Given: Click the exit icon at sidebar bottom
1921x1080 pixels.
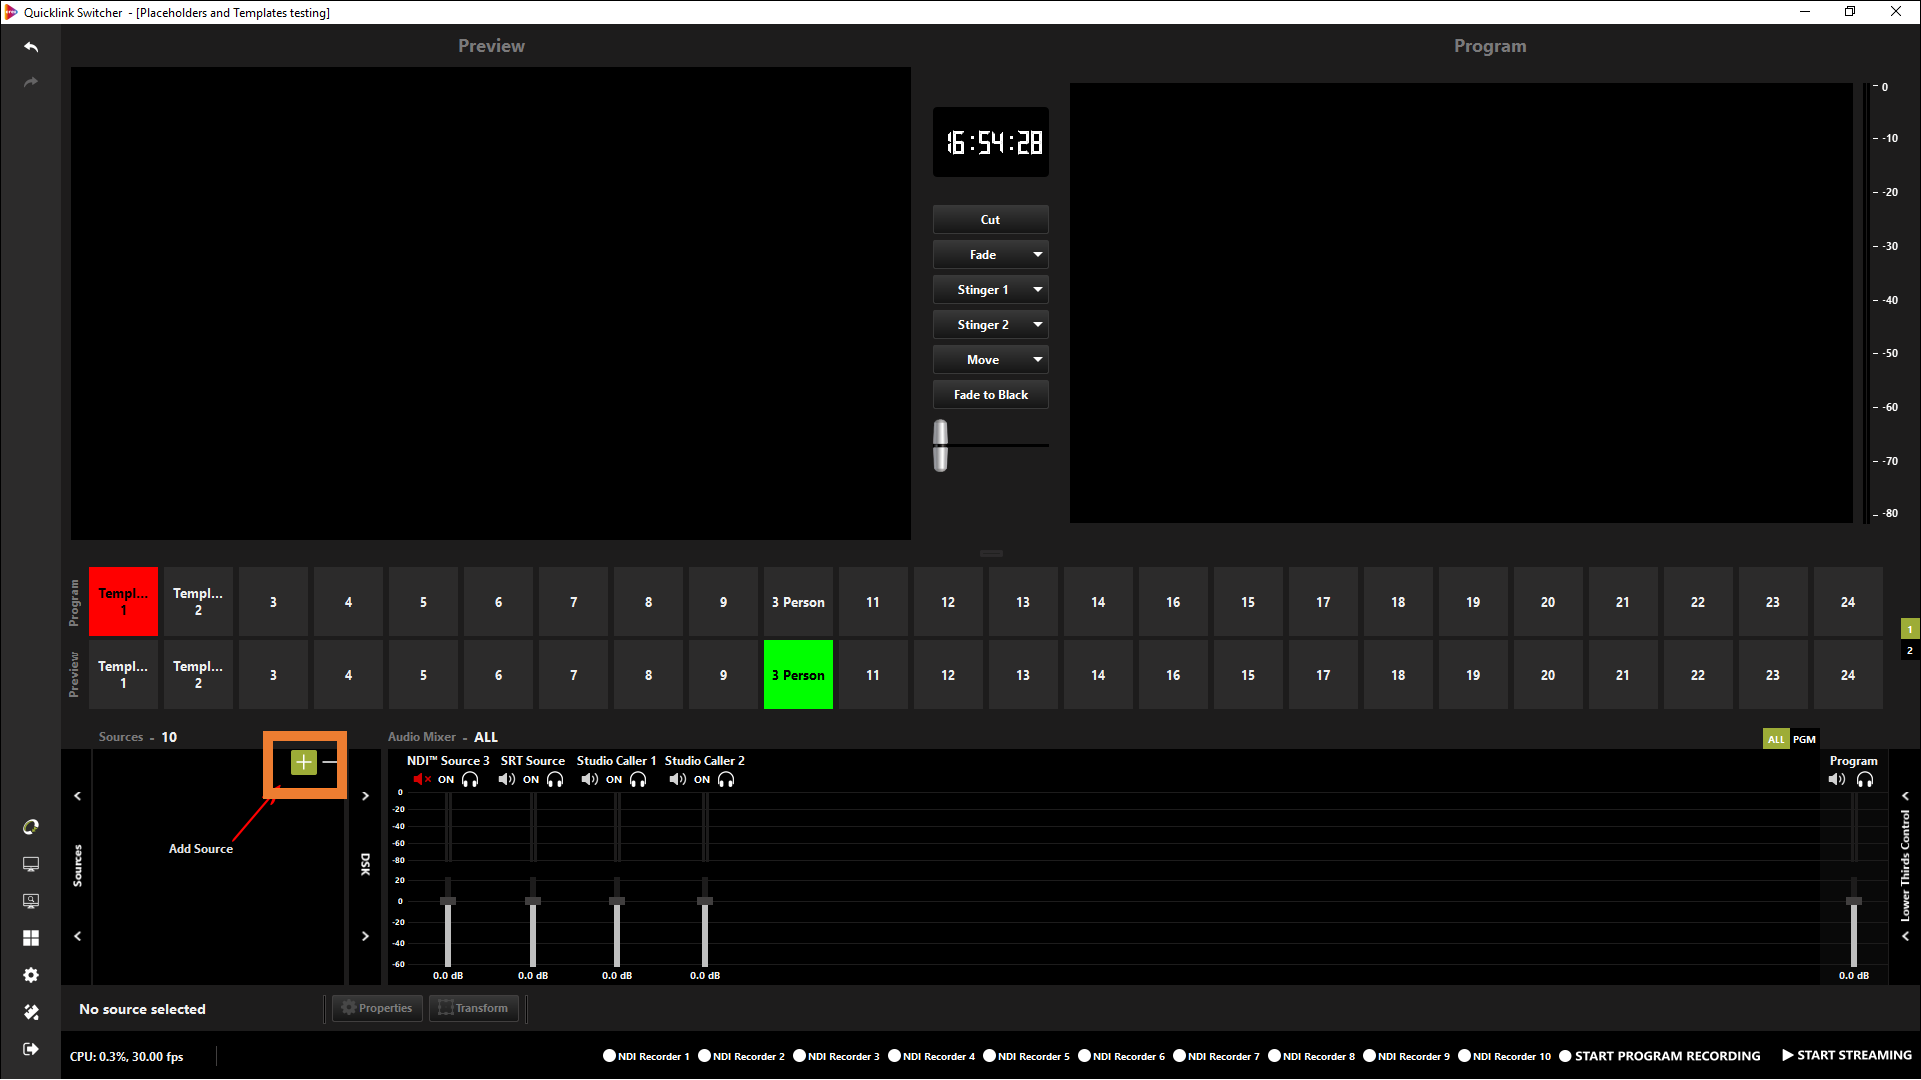Looking at the screenshot, I should 31,1049.
